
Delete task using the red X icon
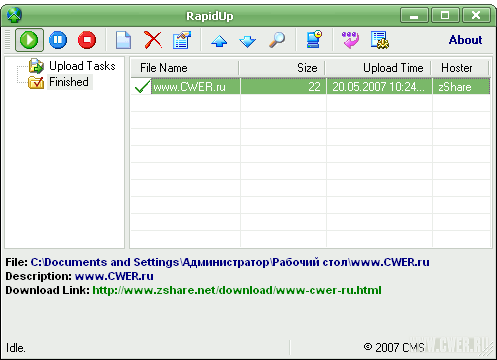point(153,40)
